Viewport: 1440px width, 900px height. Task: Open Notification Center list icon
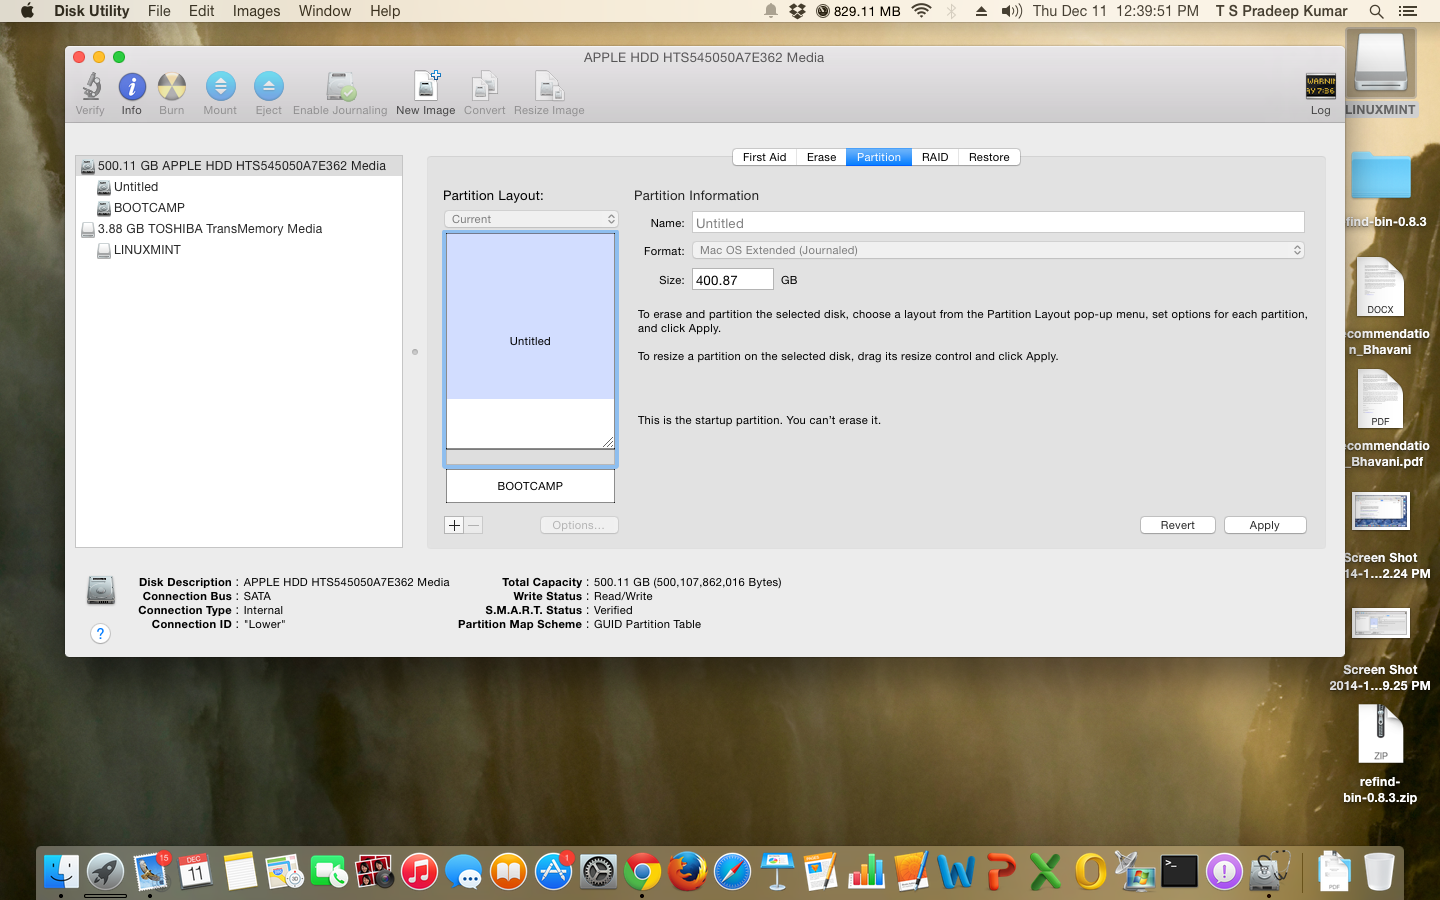coord(1408,11)
